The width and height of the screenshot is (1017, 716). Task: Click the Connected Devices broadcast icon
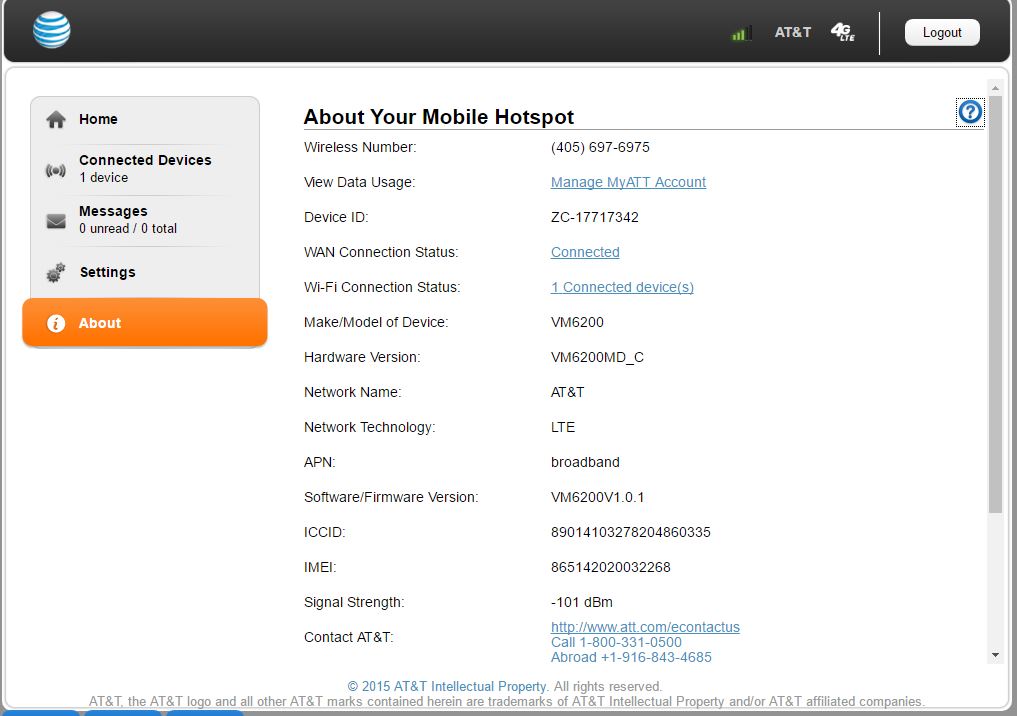(56, 169)
